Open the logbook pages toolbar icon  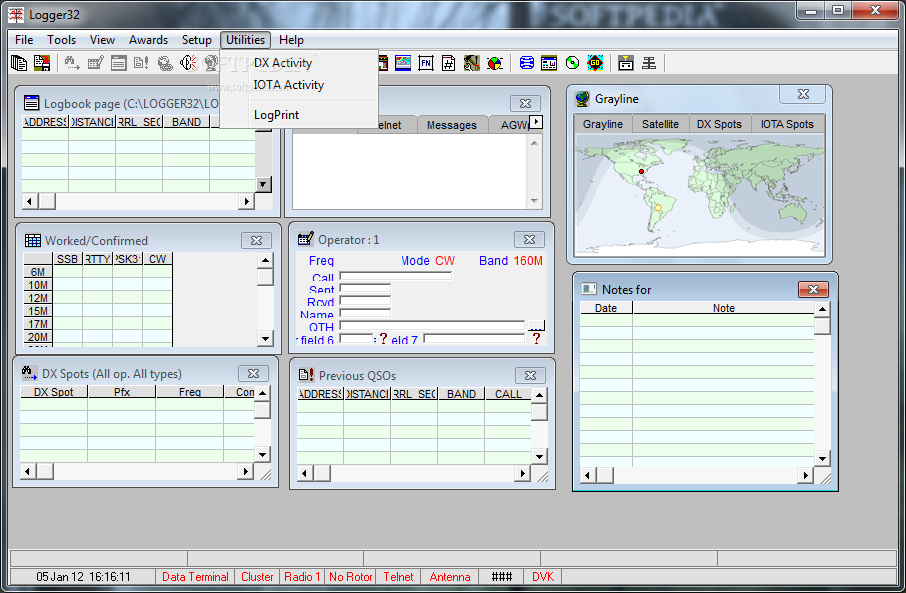[x=19, y=63]
